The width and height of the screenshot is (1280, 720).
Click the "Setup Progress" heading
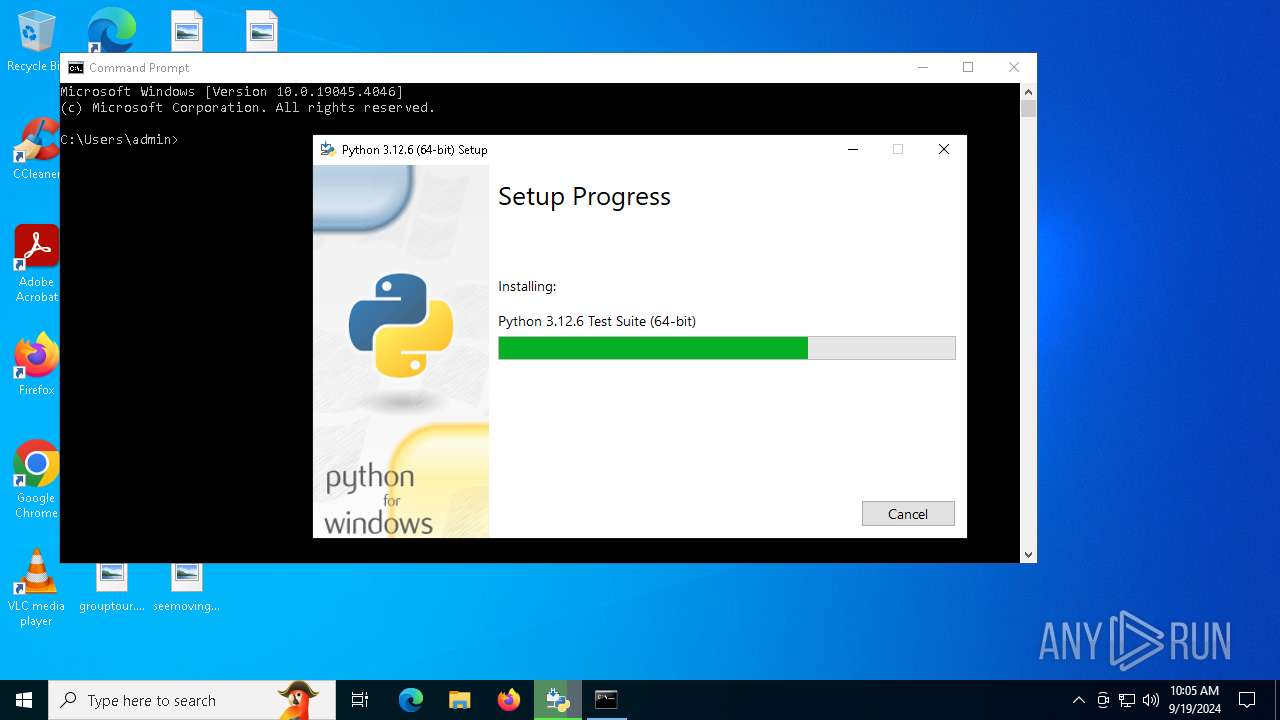(x=584, y=196)
